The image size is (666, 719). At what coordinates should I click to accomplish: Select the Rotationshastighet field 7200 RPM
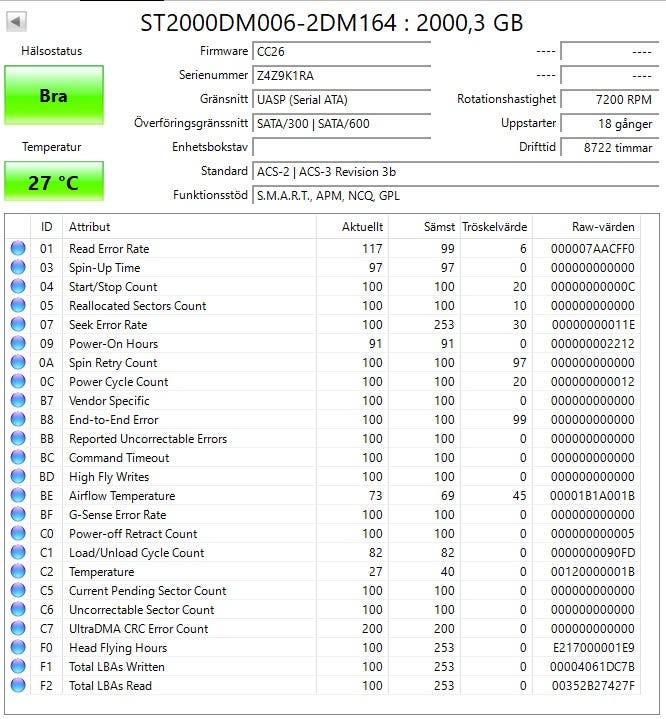[x=610, y=99]
